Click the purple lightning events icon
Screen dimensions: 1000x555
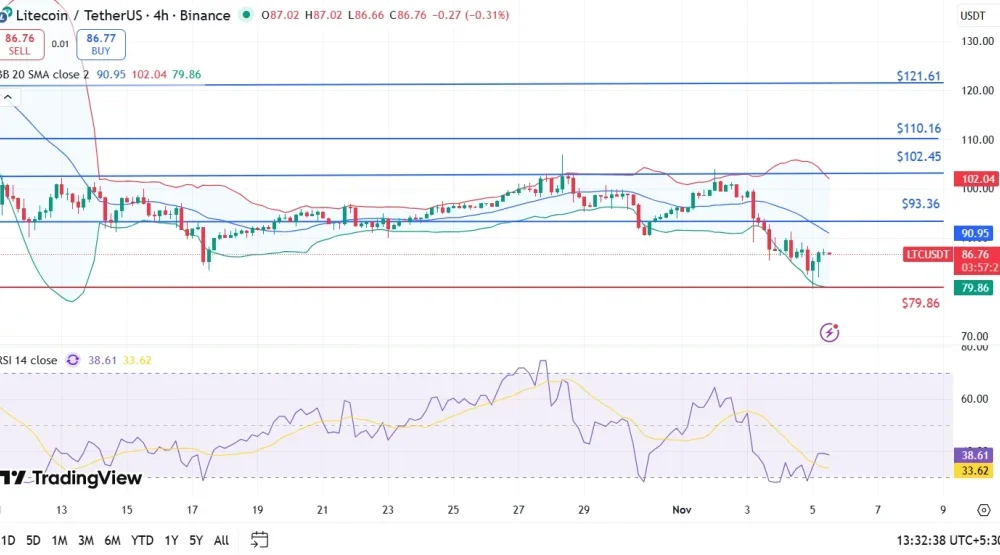tap(828, 332)
